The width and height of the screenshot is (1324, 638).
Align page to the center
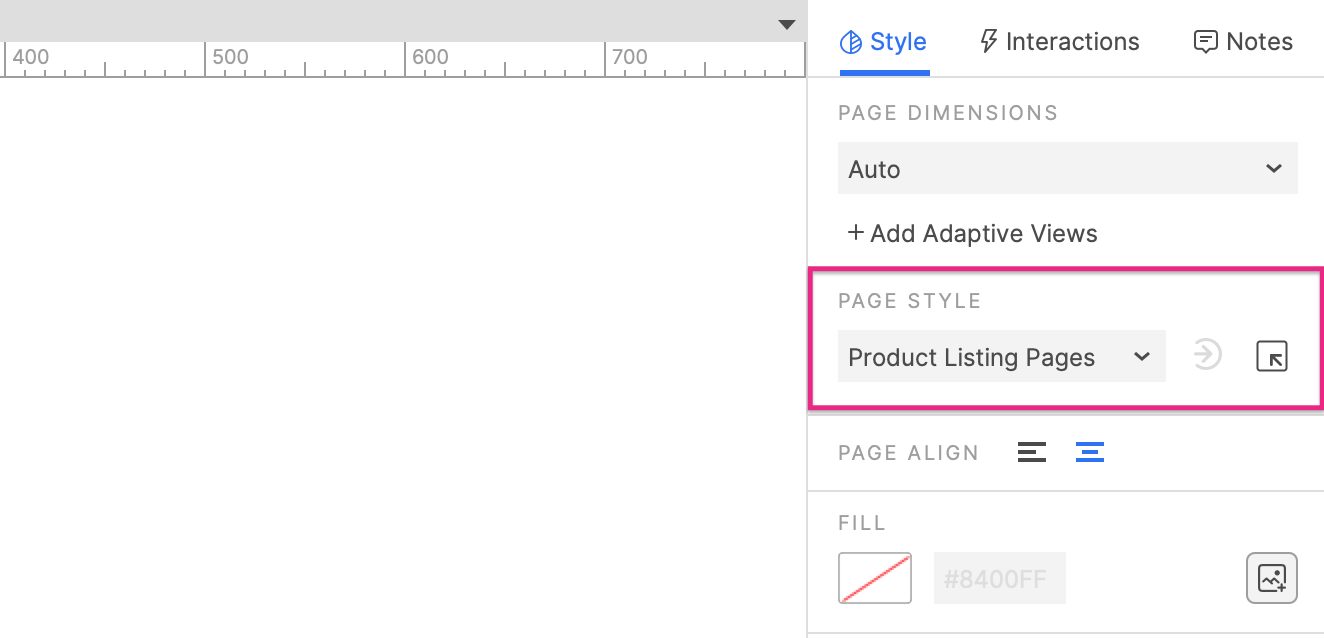point(1090,452)
